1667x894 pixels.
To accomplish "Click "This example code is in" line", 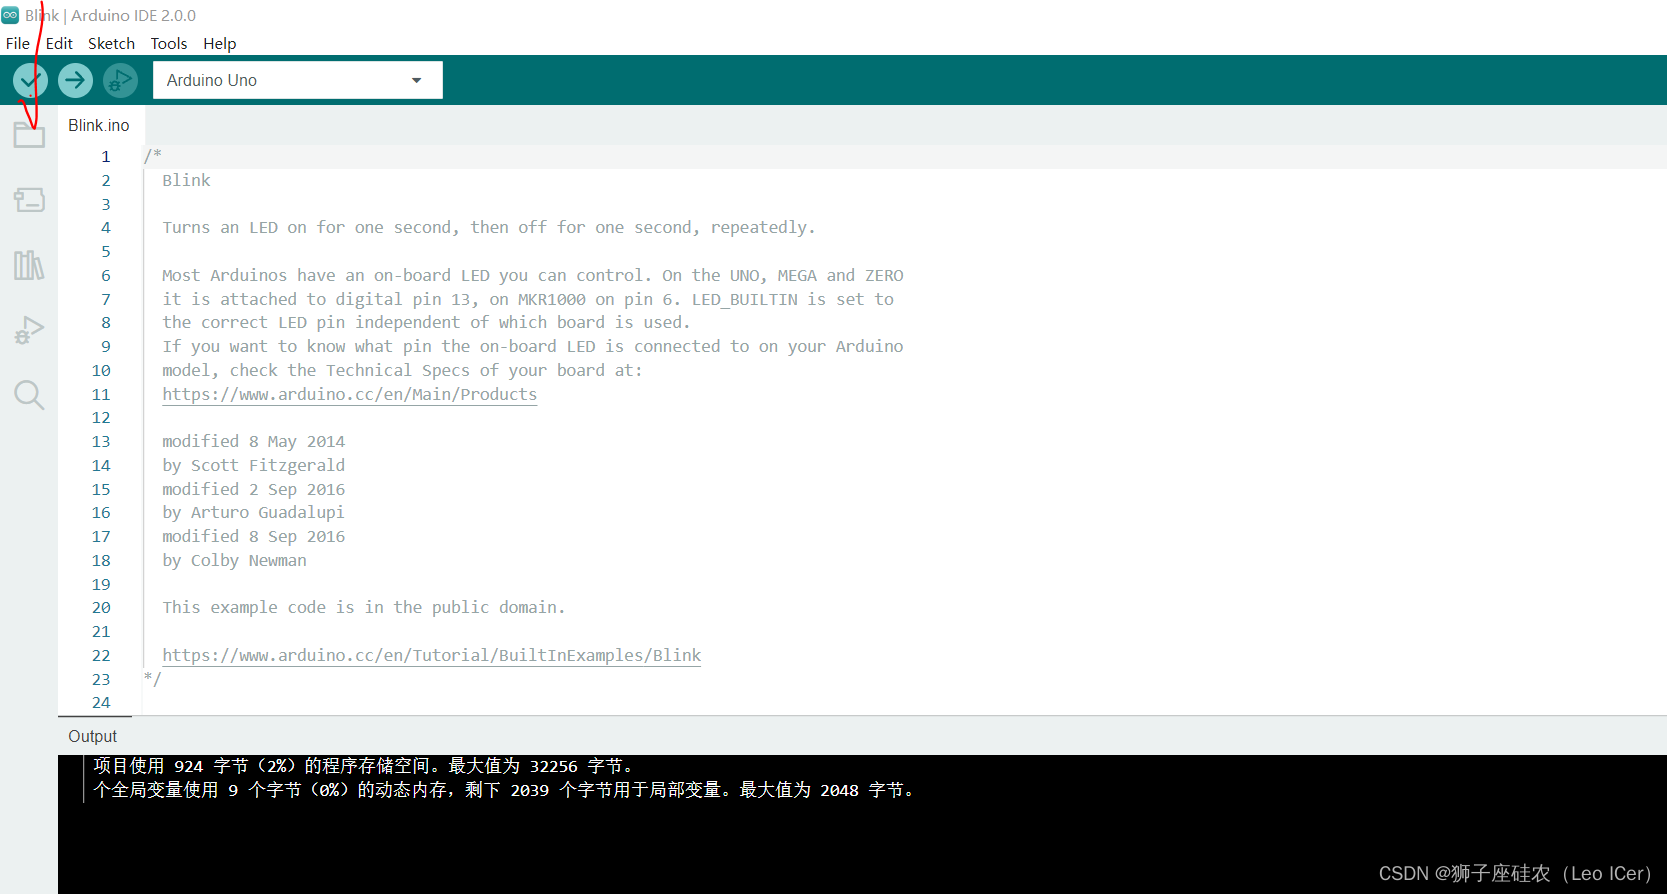I will (364, 607).
